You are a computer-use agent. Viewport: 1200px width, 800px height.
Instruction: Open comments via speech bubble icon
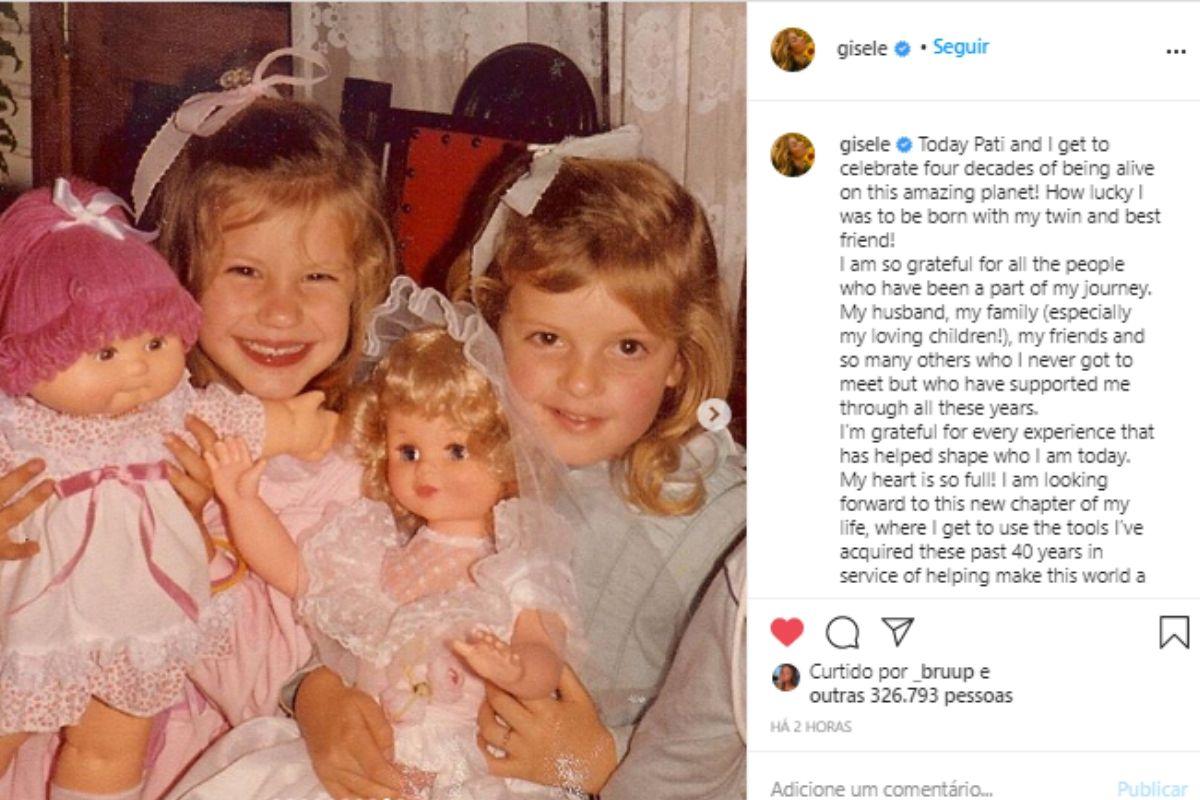pos(842,632)
